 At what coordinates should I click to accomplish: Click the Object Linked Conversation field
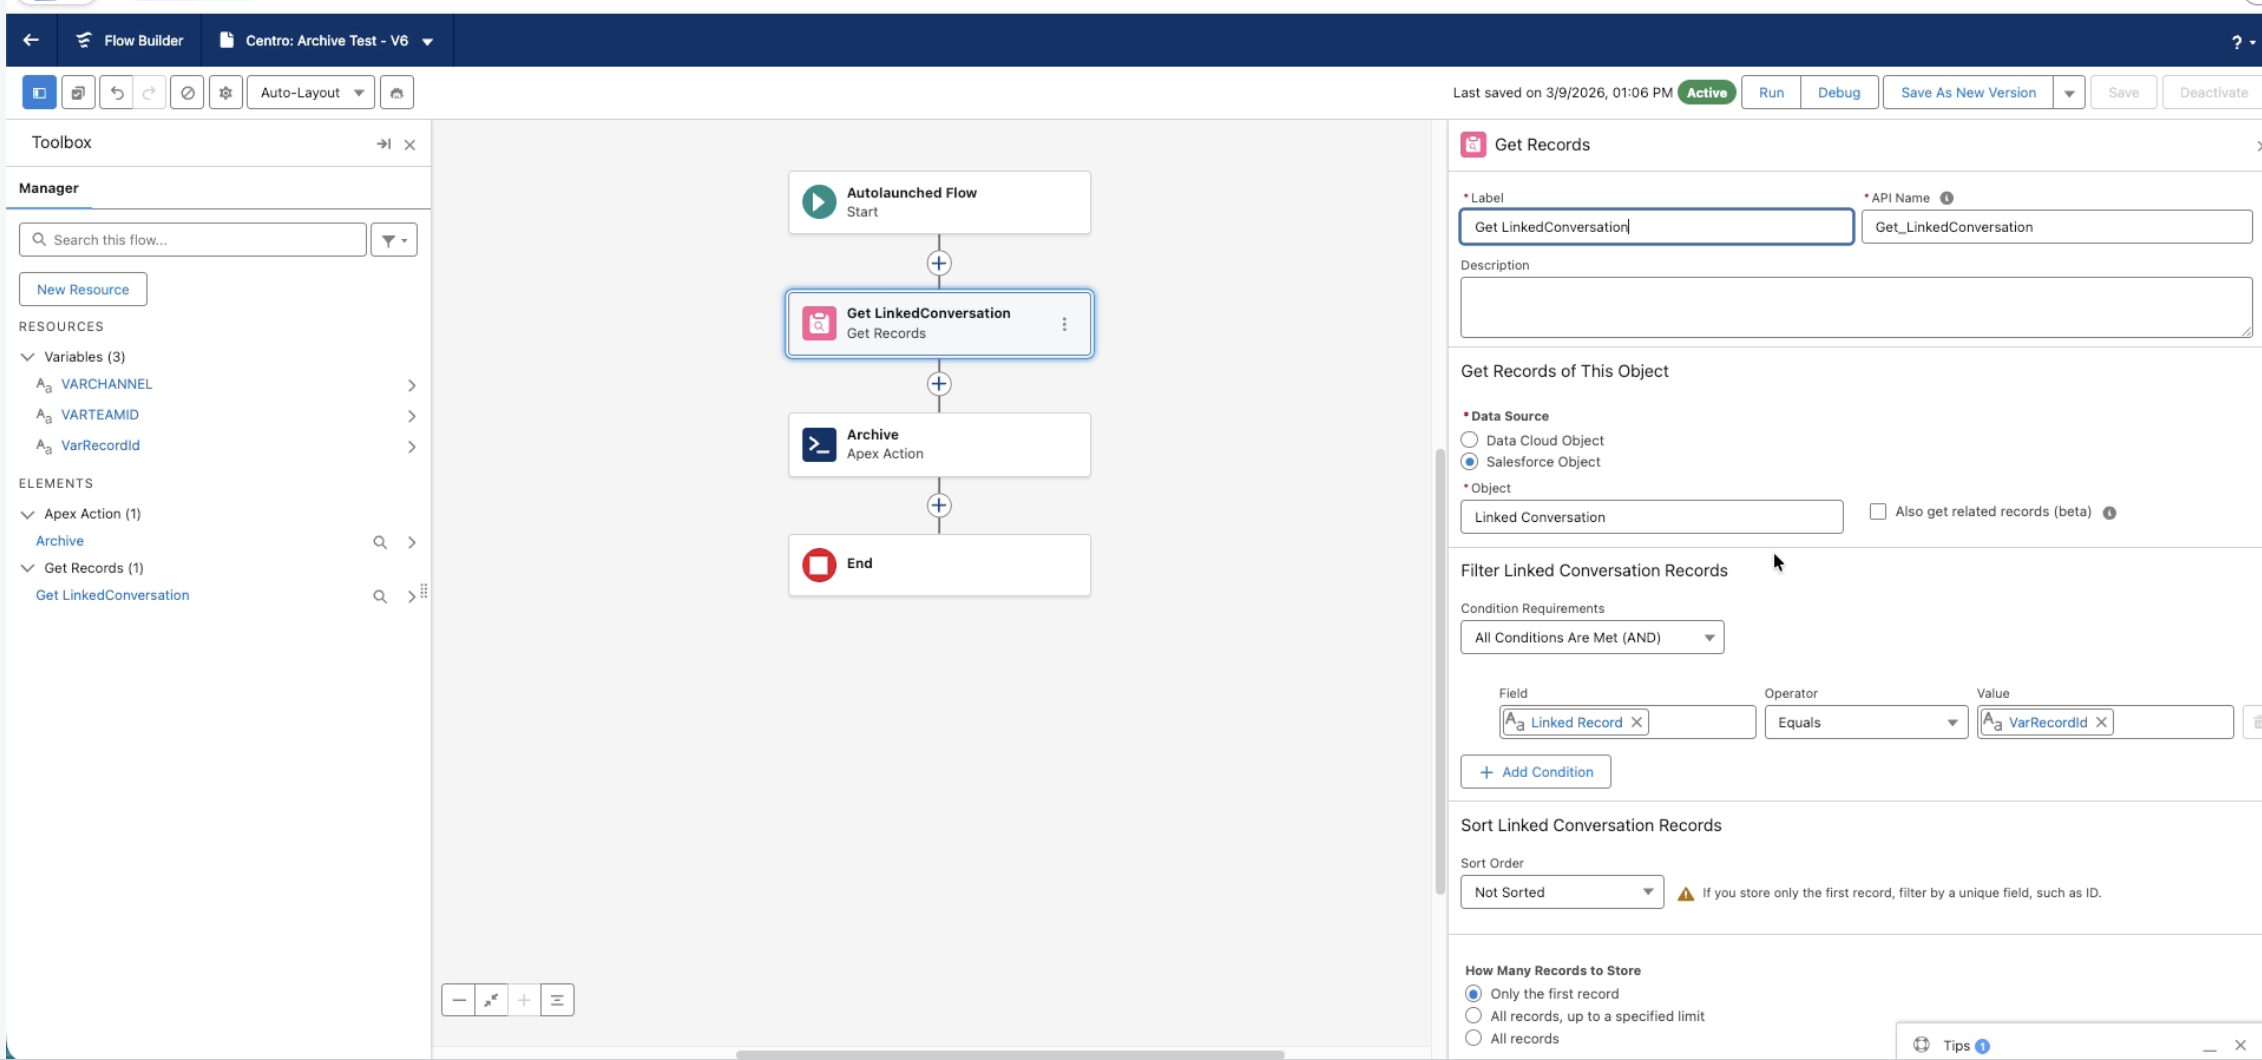click(x=1652, y=517)
